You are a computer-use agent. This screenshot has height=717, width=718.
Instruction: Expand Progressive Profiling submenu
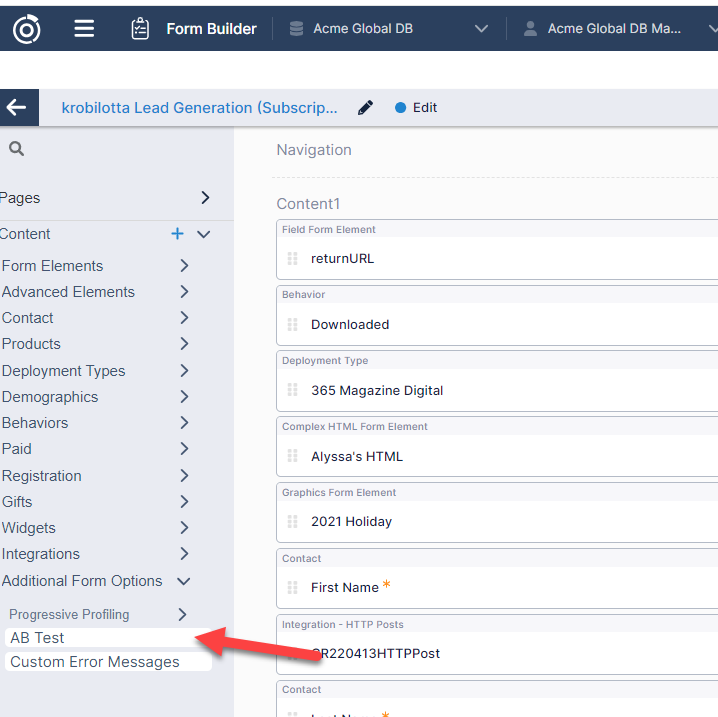182,614
